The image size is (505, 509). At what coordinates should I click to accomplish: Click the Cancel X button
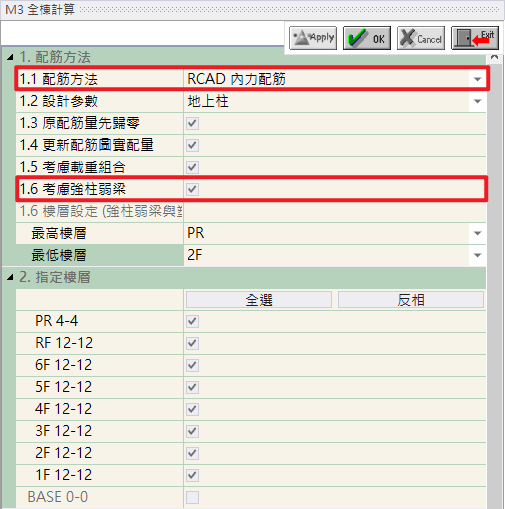pyautogui.click(x=421, y=38)
